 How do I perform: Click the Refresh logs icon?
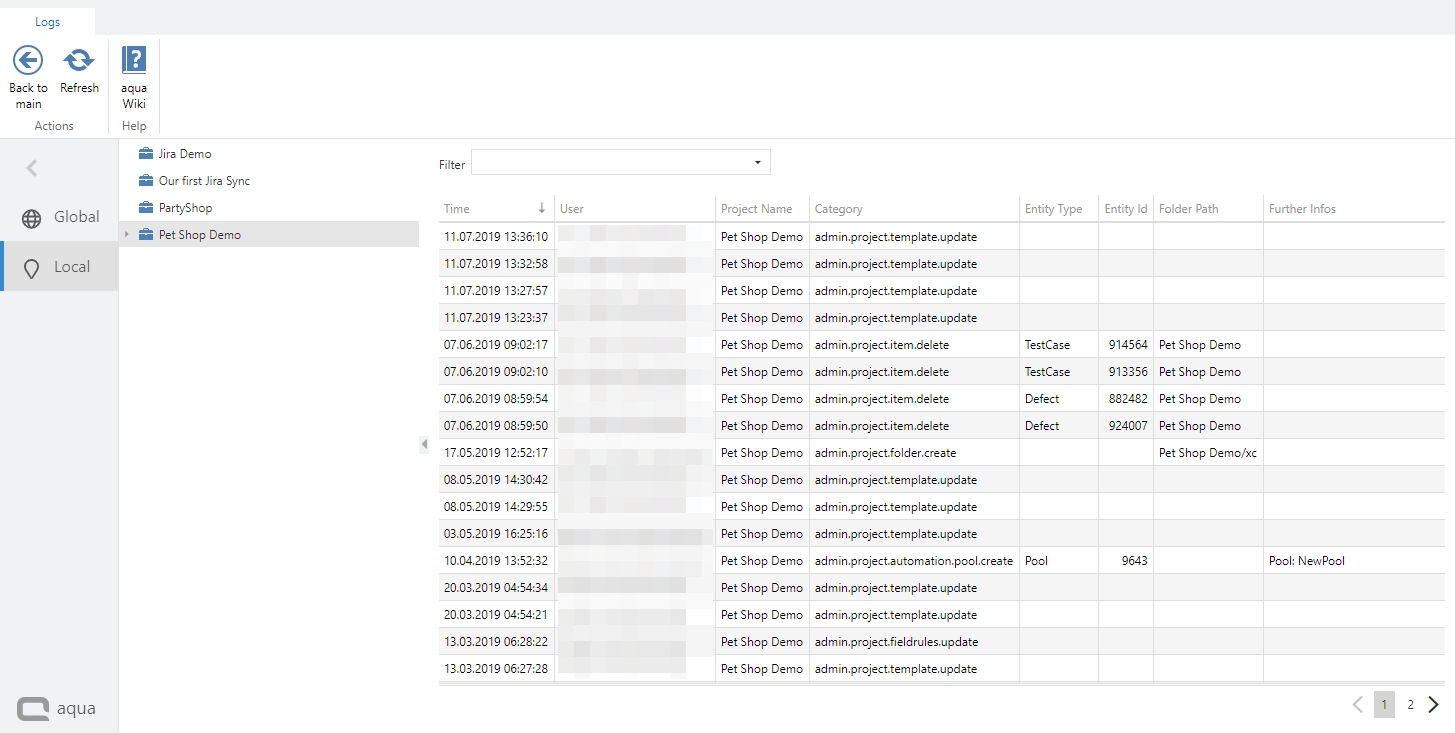(79, 61)
